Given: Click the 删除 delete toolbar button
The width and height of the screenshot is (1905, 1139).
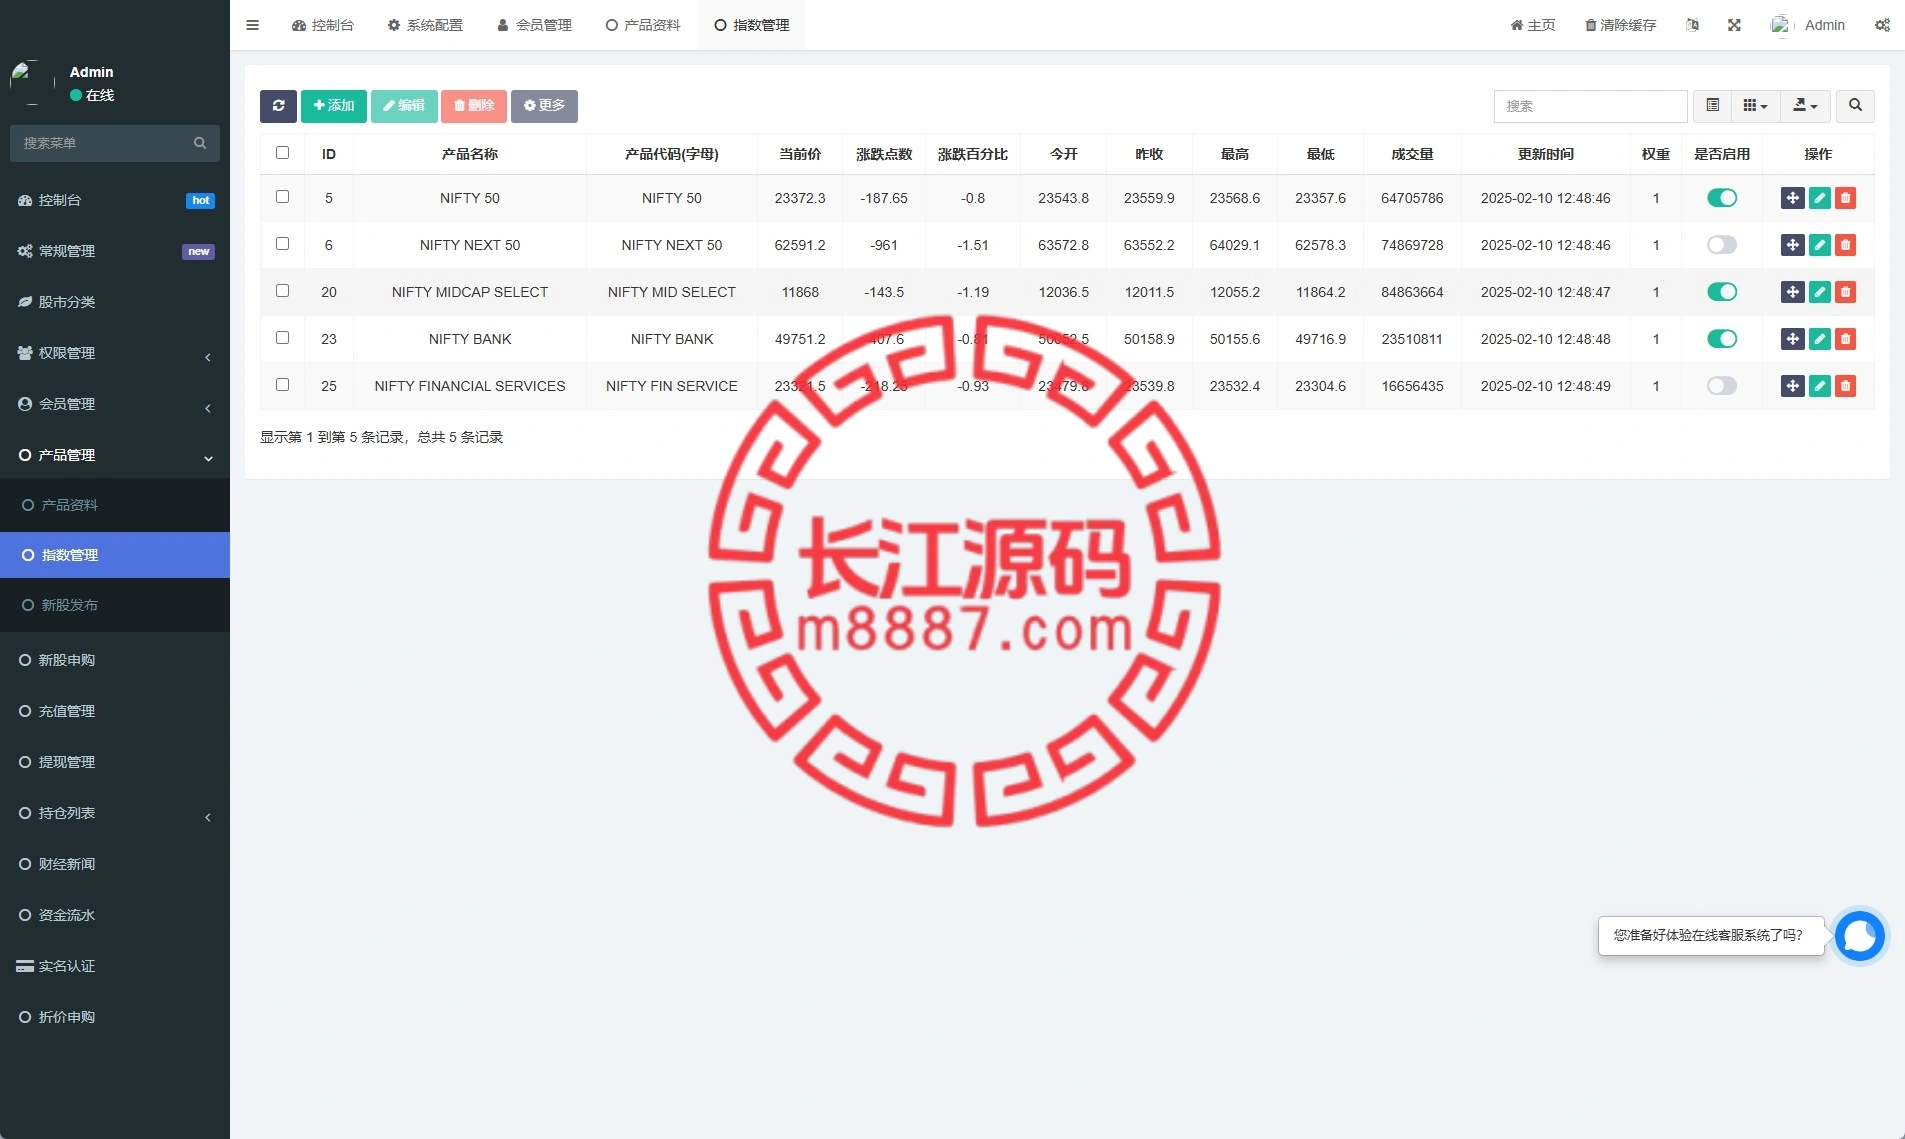Looking at the screenshot, I should click(473, 106).
